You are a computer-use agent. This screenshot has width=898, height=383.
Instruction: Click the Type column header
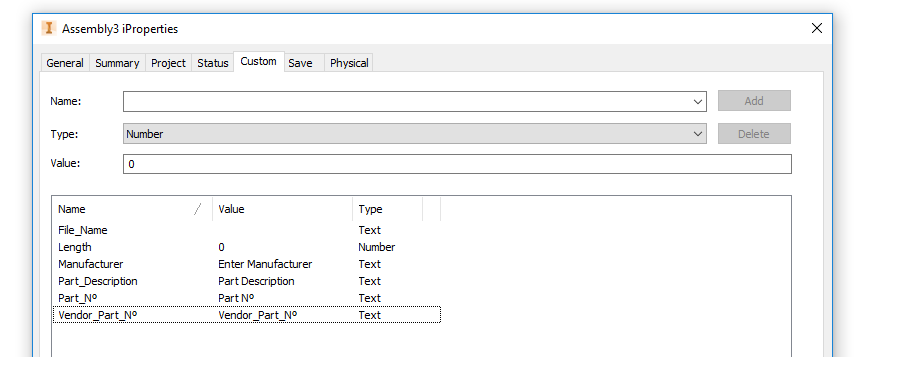coord(387,209)
